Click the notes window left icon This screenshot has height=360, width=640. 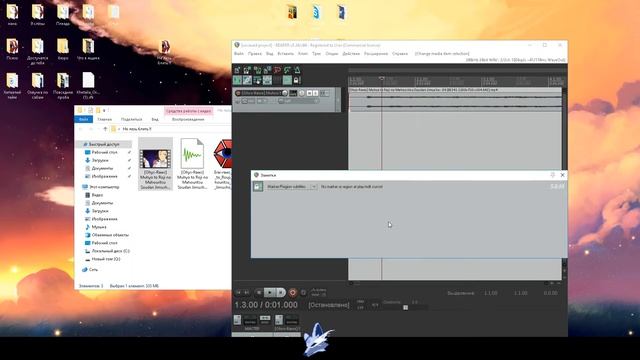258,187
